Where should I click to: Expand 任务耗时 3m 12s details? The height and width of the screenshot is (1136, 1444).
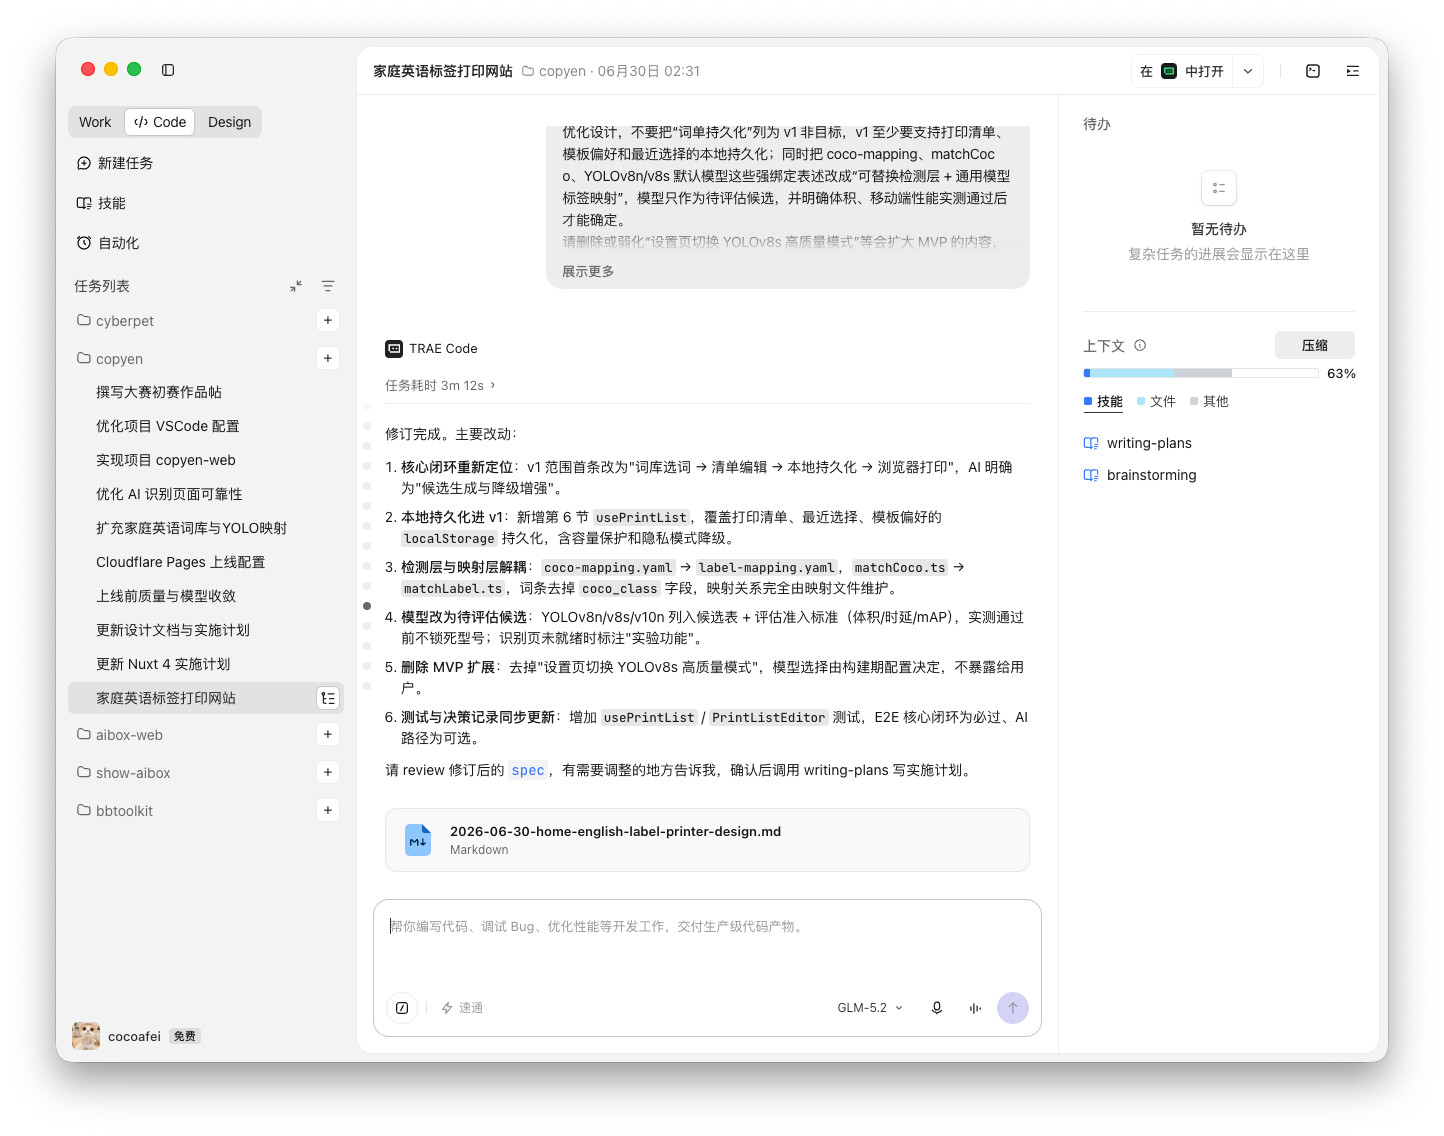click(x=440, y=385)
